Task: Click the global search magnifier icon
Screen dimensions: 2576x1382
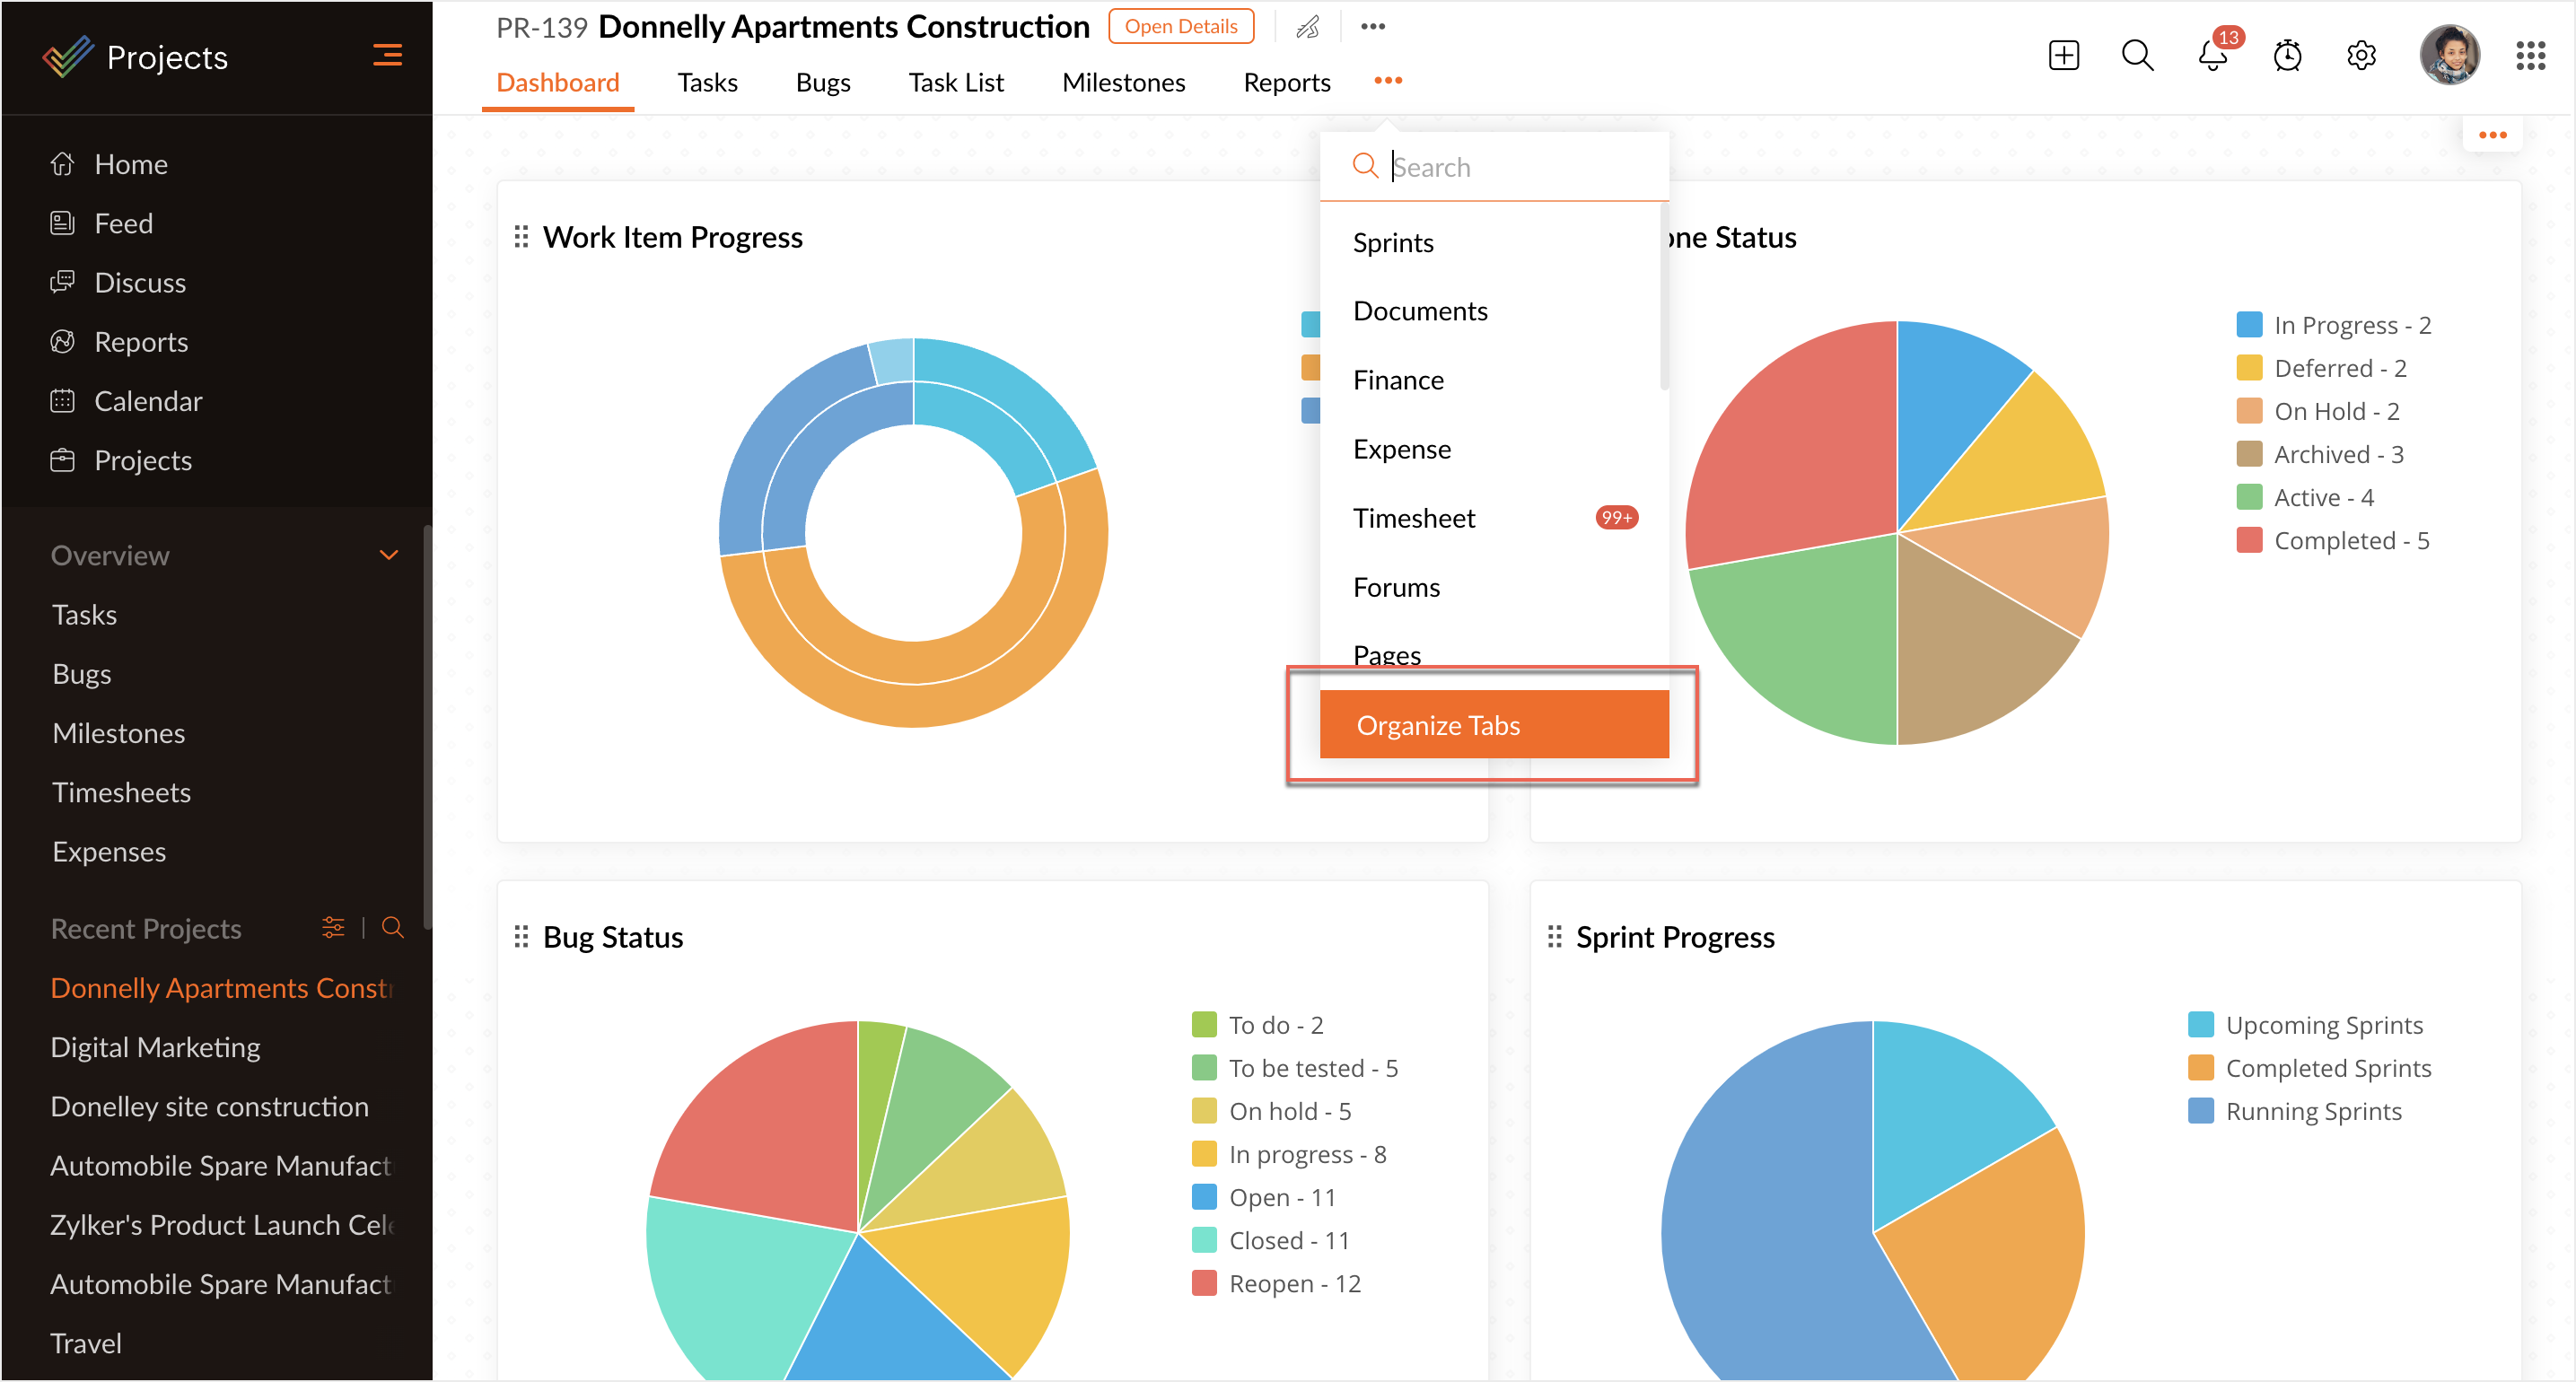Action: [x=2137, y=56]
